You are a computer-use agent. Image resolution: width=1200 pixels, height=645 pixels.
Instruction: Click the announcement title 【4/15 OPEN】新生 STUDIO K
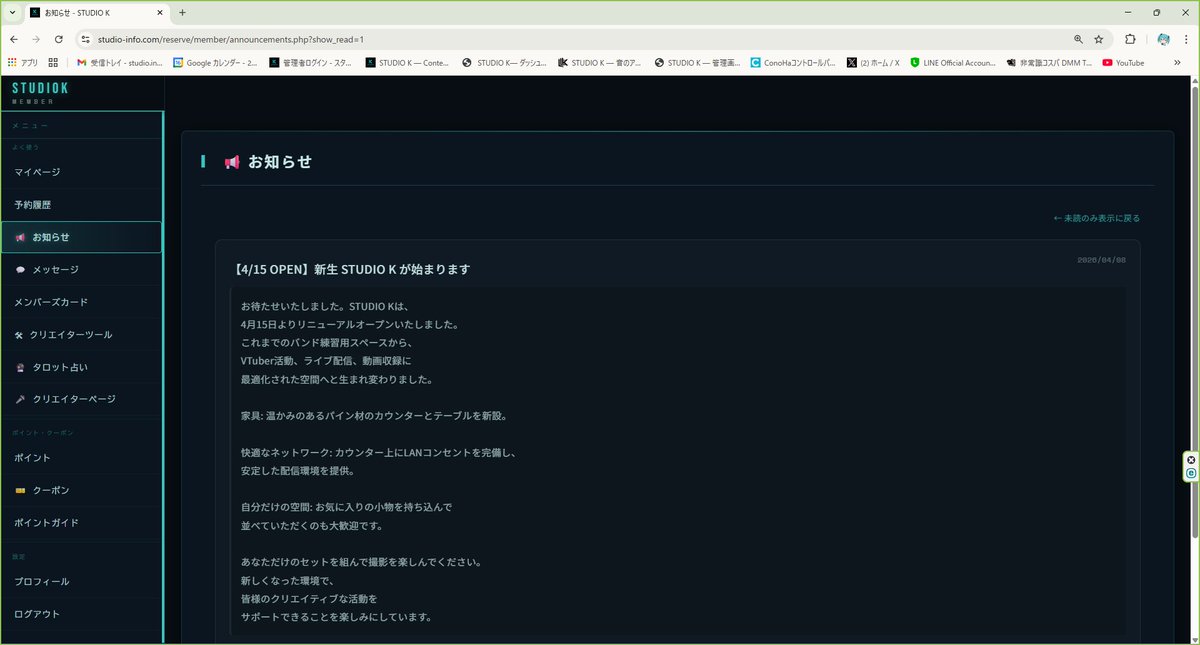click(351, 269)
